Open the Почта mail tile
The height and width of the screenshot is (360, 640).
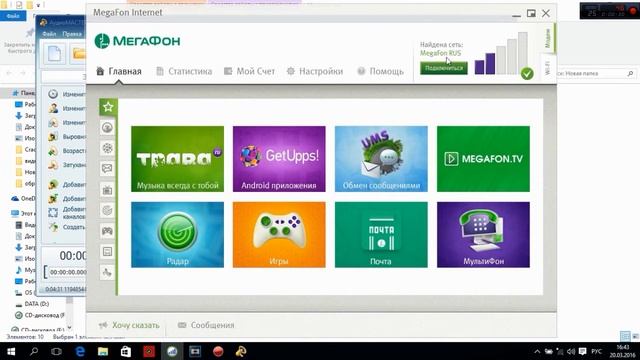click(381, 235)
